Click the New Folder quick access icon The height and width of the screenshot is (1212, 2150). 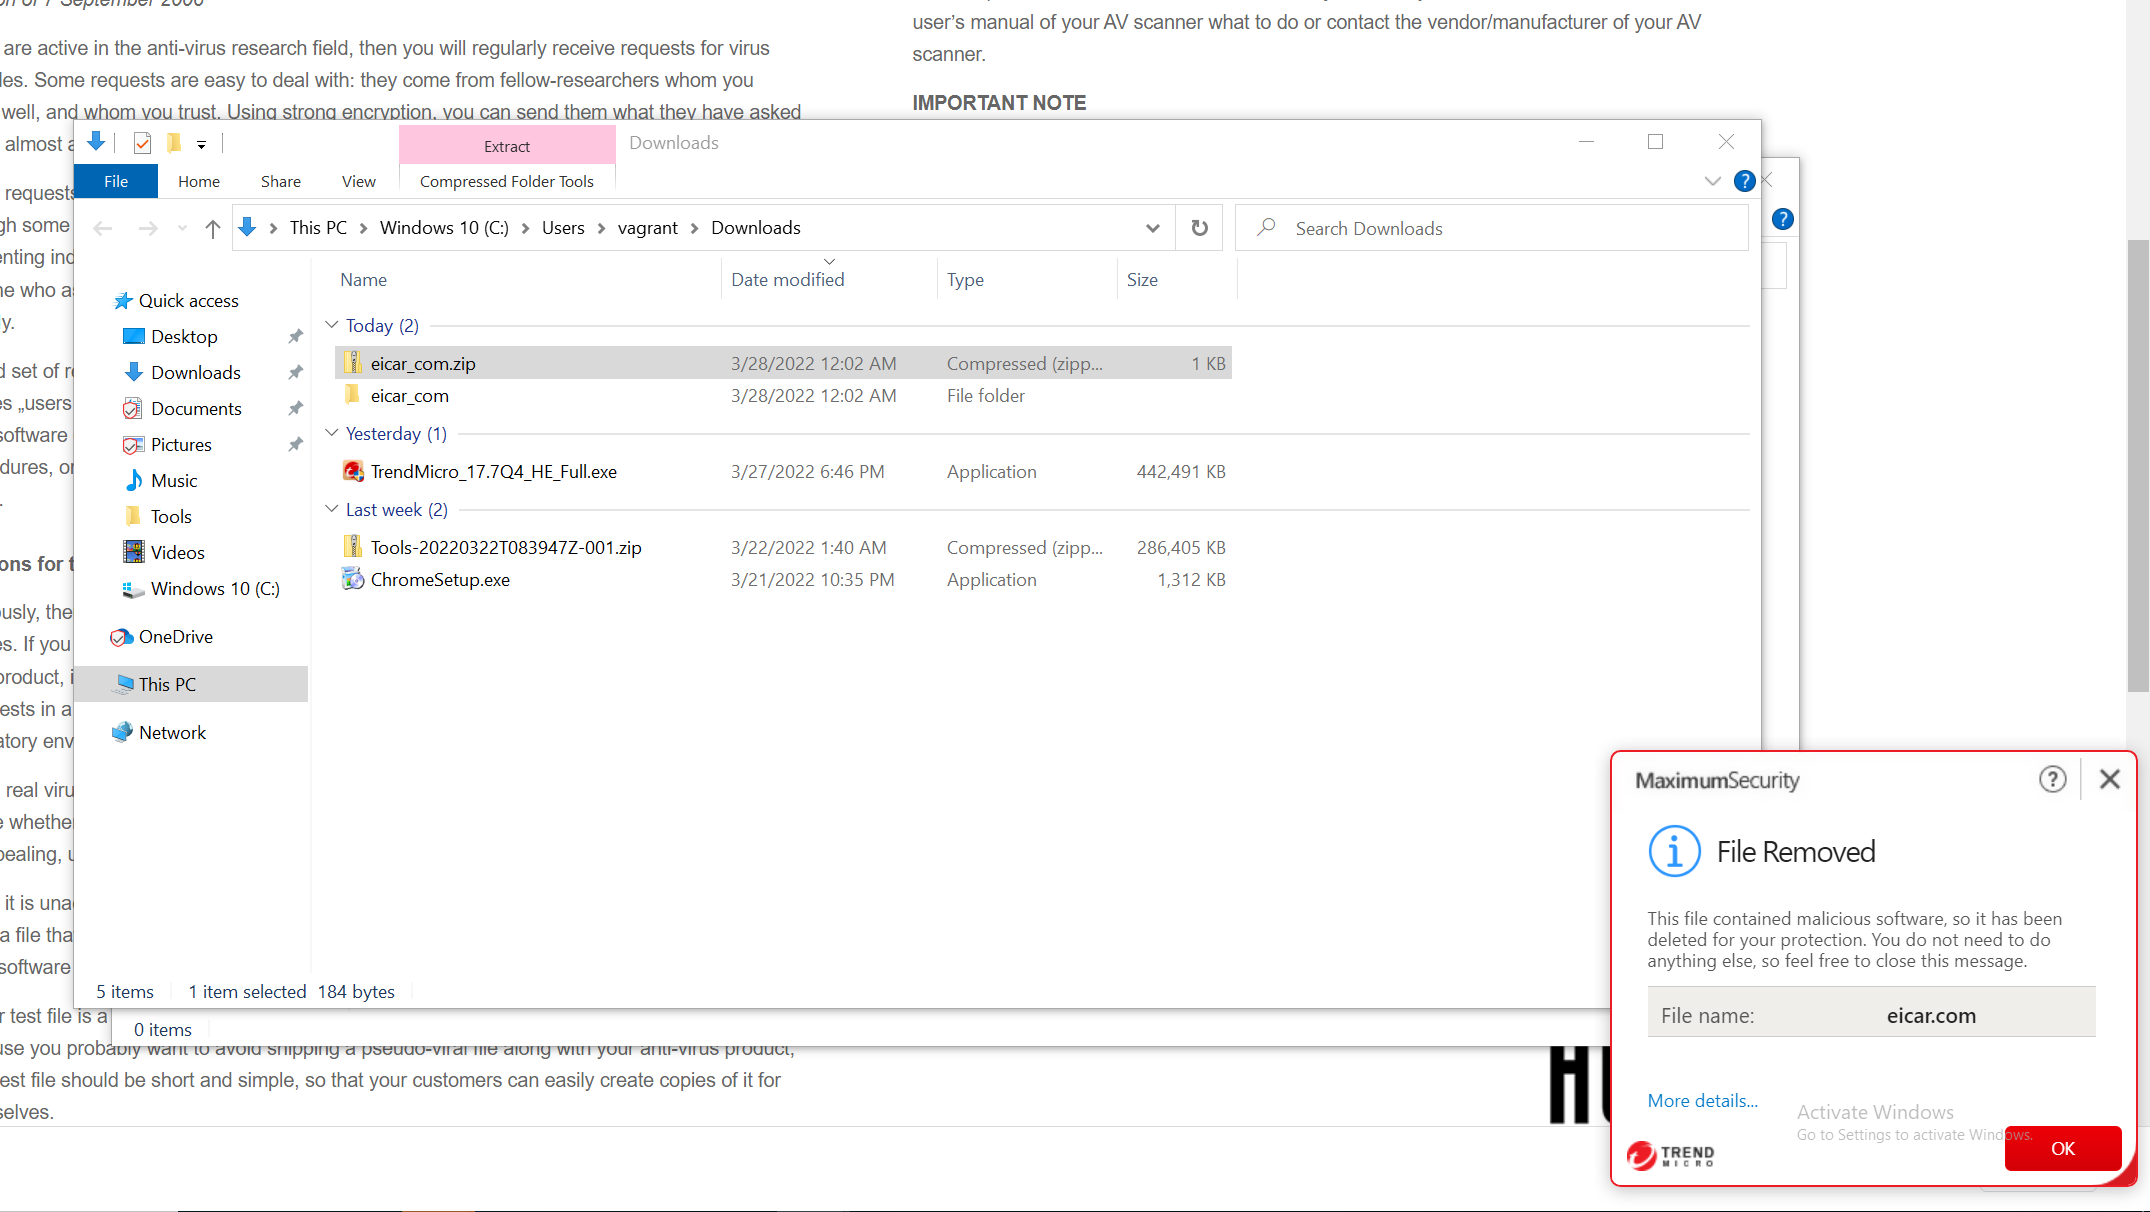pyautogui.click(x=174, y=142)
